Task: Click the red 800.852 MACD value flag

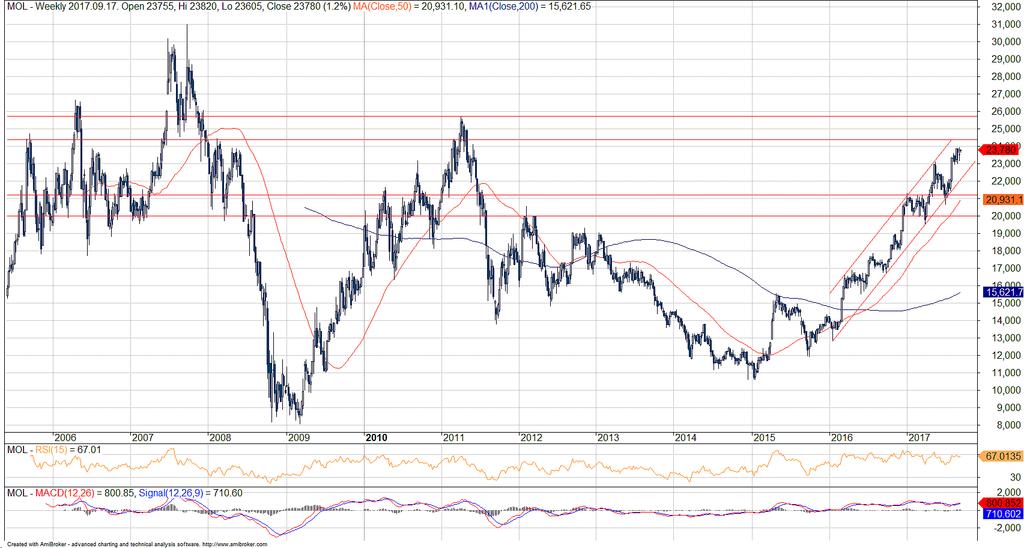Action: click(x=1002, y=504)
